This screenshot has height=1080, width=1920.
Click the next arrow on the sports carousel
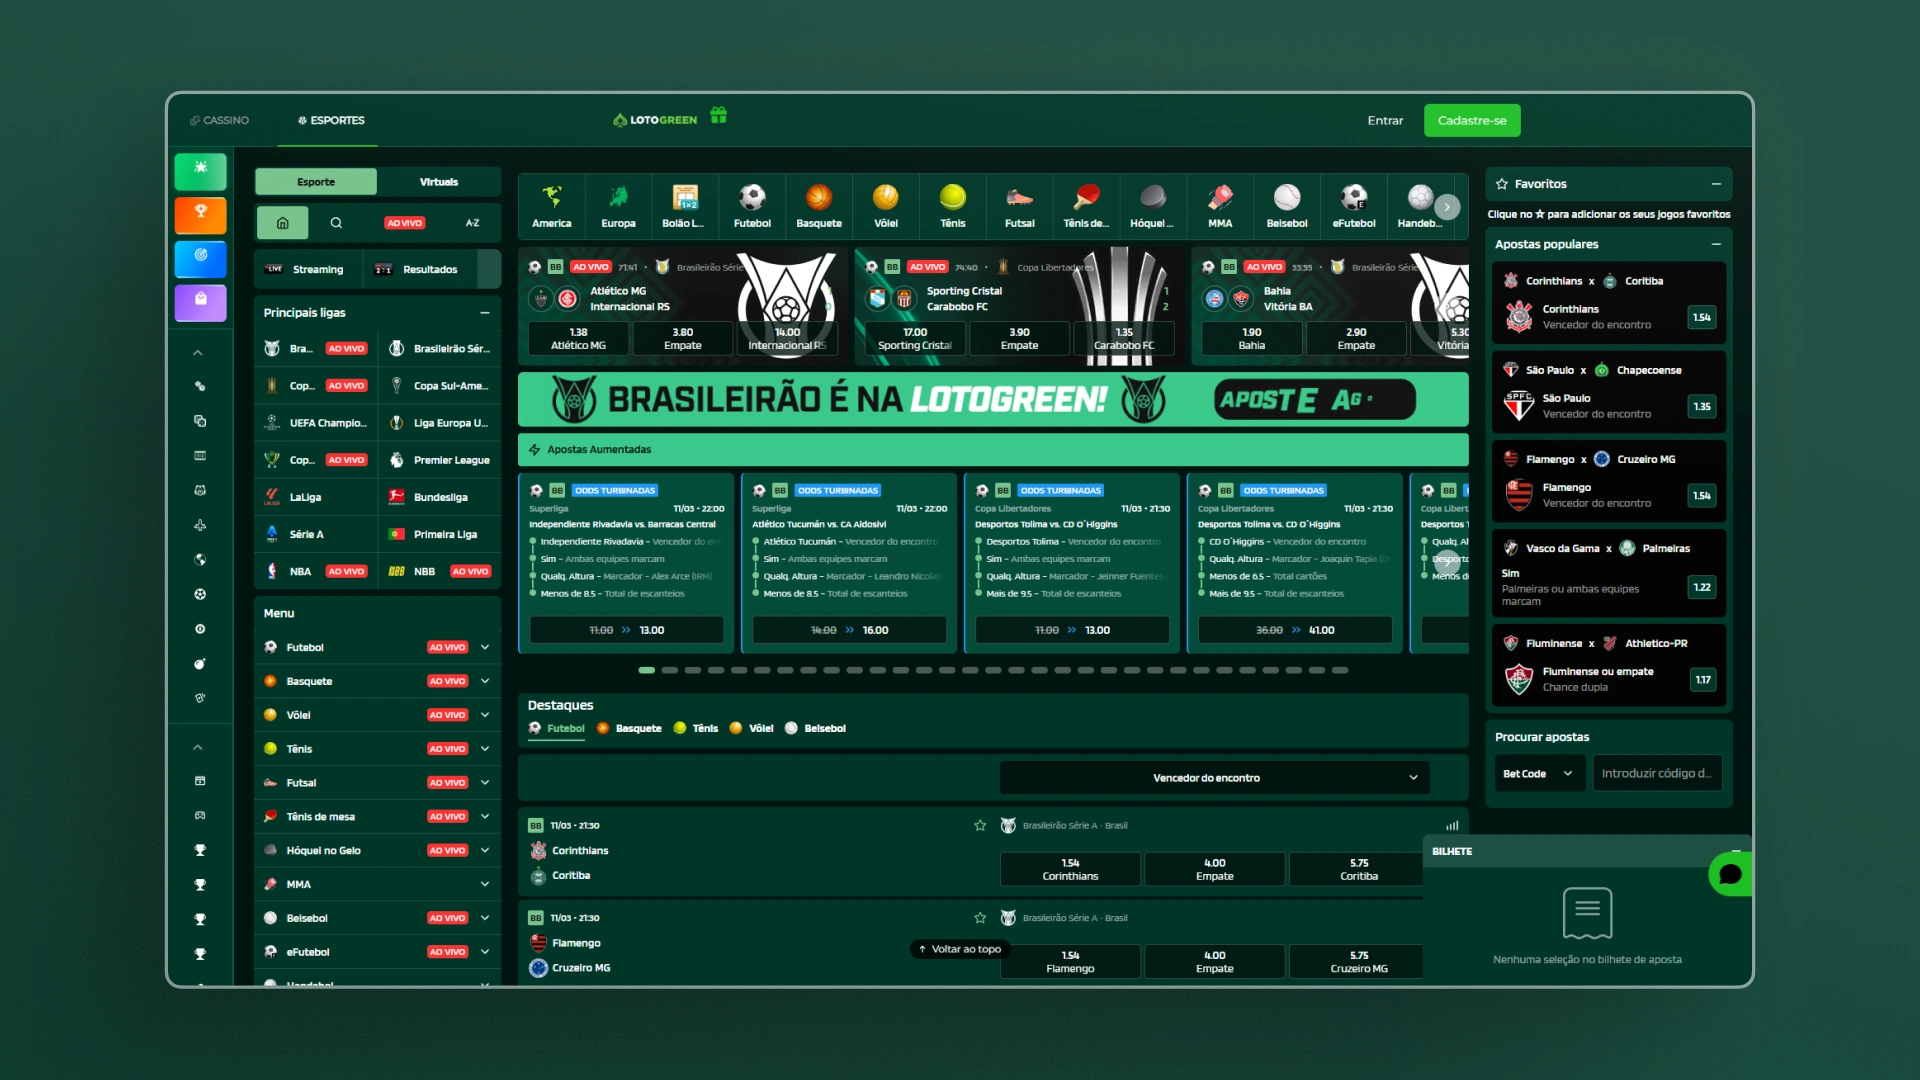1447,207
